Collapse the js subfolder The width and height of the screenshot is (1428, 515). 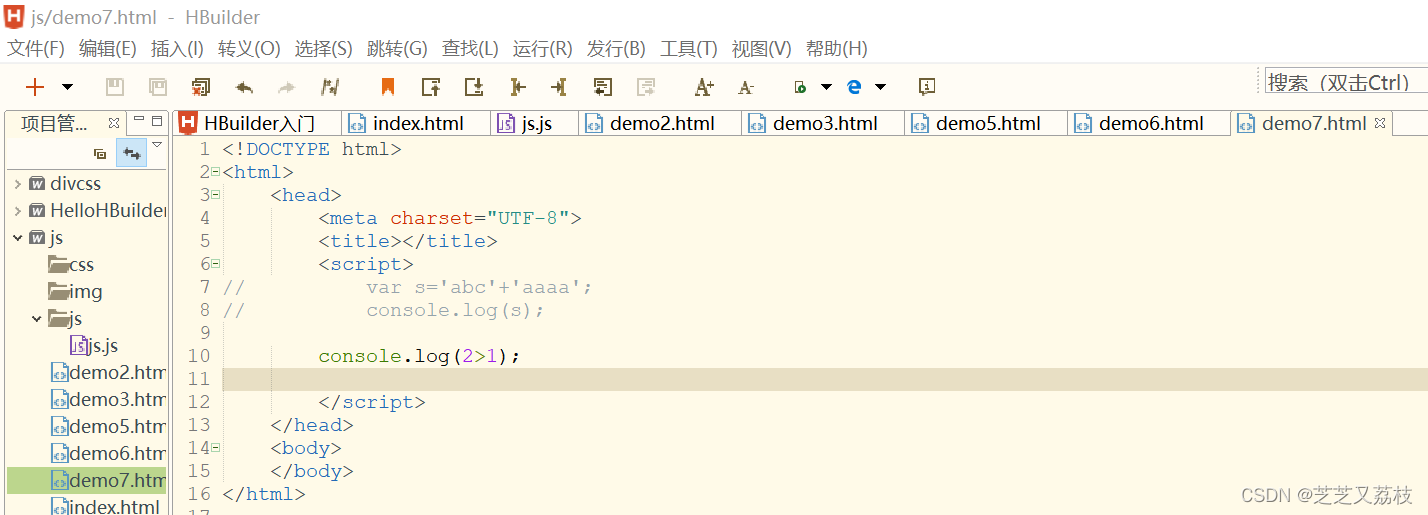coord(37,319)
